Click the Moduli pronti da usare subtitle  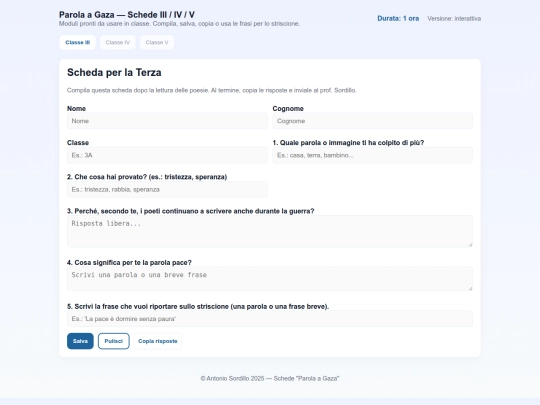coord(179,24)
